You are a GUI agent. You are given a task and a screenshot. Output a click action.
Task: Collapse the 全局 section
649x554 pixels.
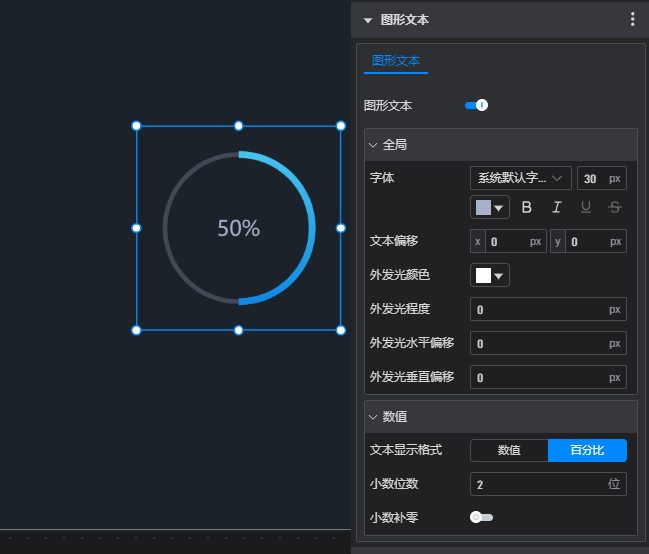click(x=373, y=145)
